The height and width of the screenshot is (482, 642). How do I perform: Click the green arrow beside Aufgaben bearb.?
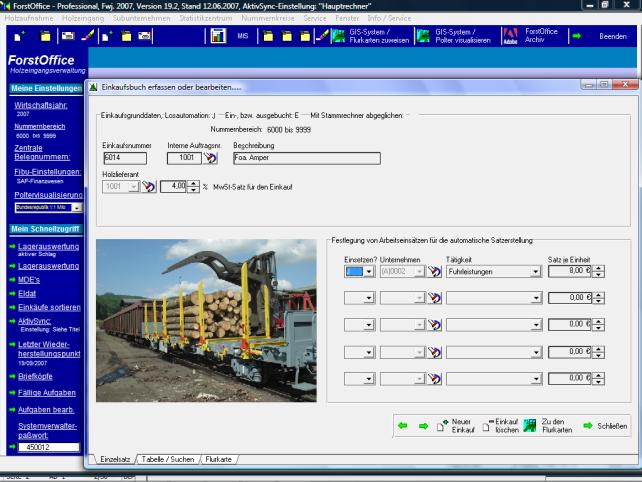[12, 410]
